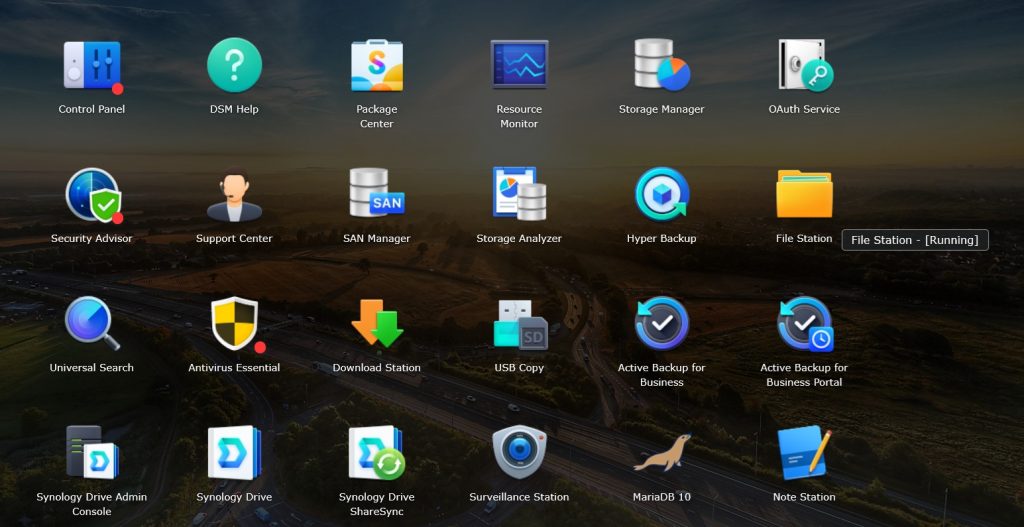Open MariaDB 10 seal icon
This screenshot has width=1024, height=527.
(662, 453)
